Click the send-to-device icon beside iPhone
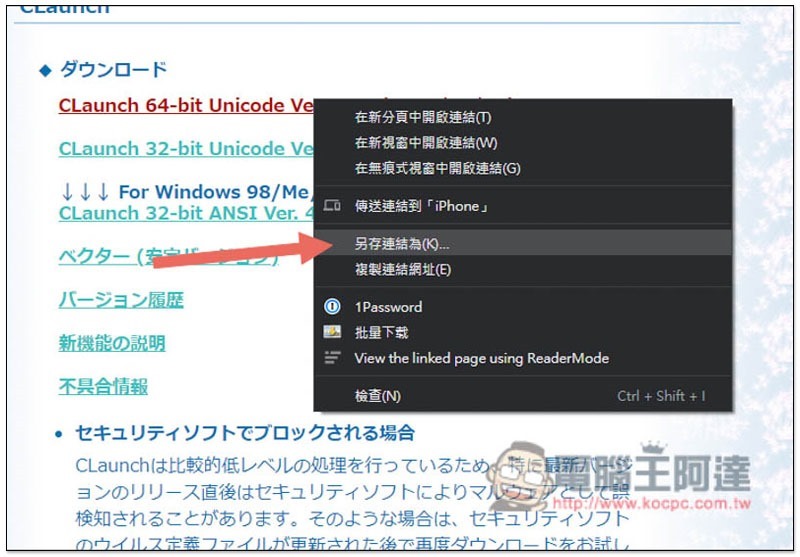 click(x=332, y=206)
